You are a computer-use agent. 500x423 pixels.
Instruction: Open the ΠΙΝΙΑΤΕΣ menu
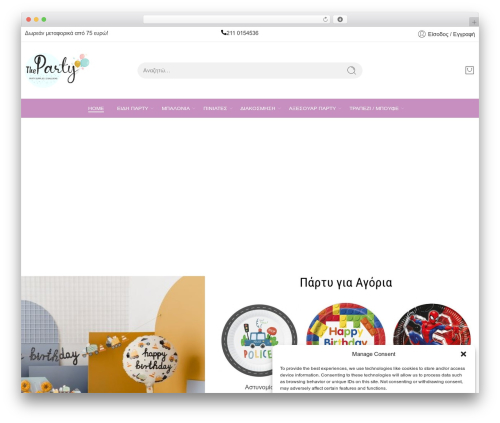pyautogui.click(x=215, y=108)
